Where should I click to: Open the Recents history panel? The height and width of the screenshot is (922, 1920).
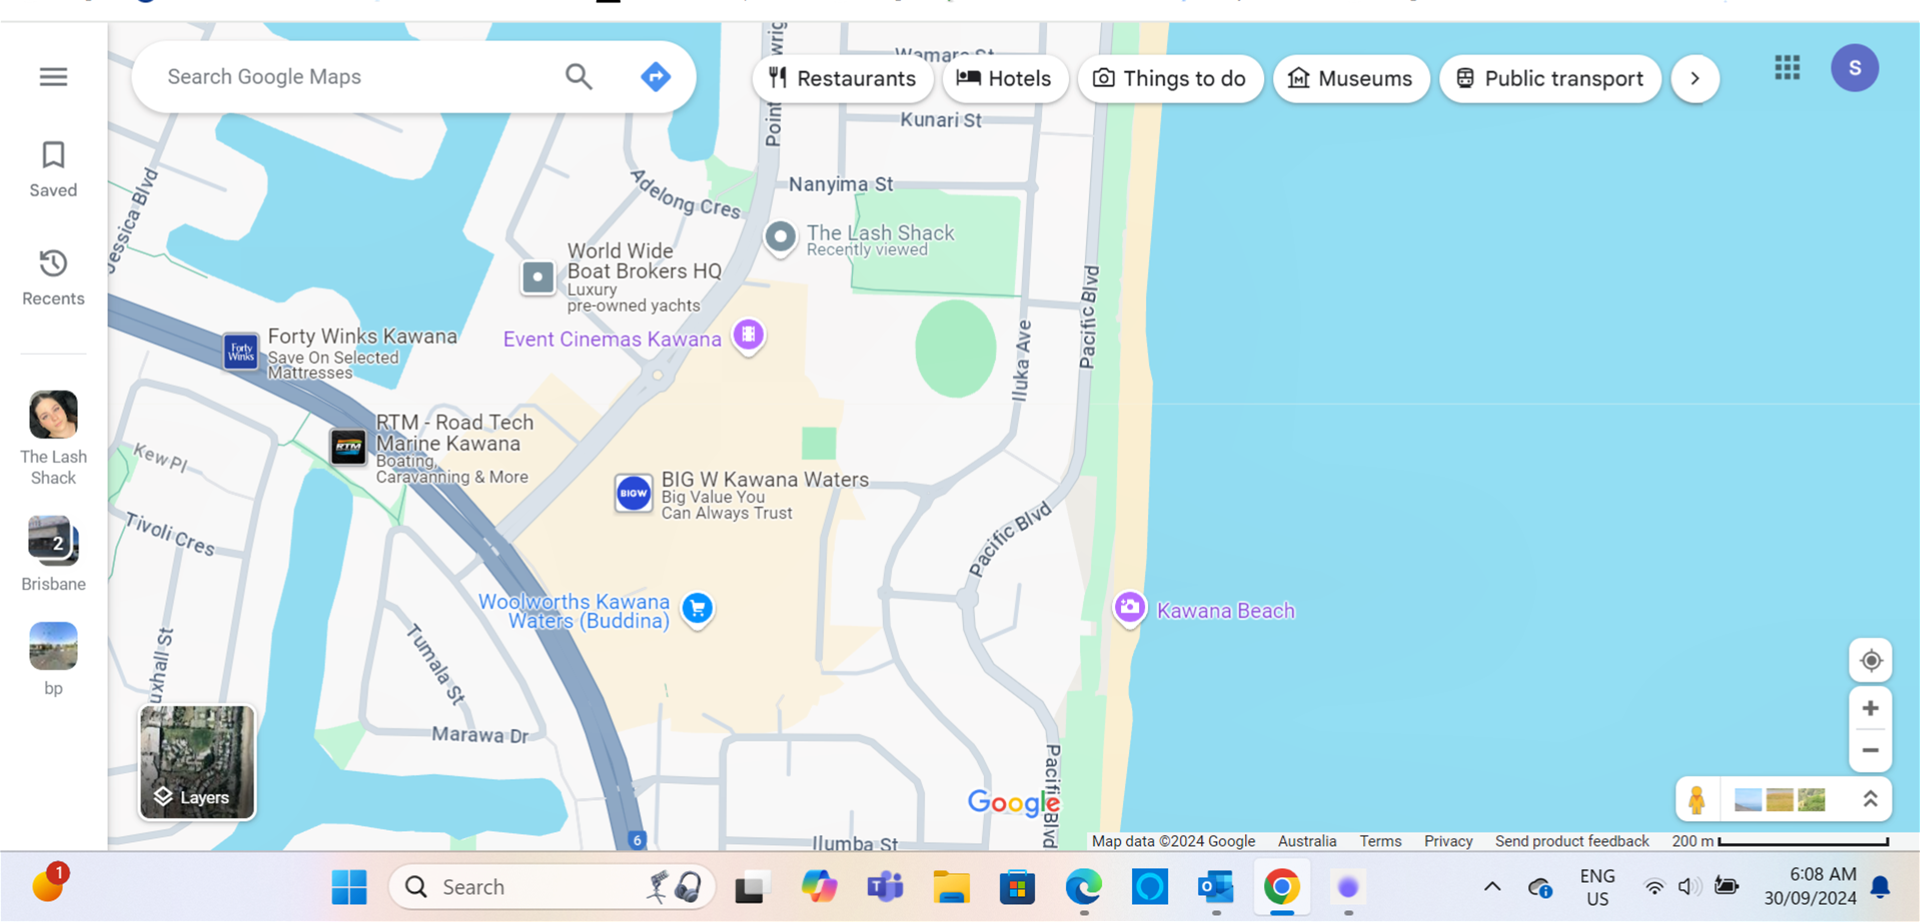[53, 277]
